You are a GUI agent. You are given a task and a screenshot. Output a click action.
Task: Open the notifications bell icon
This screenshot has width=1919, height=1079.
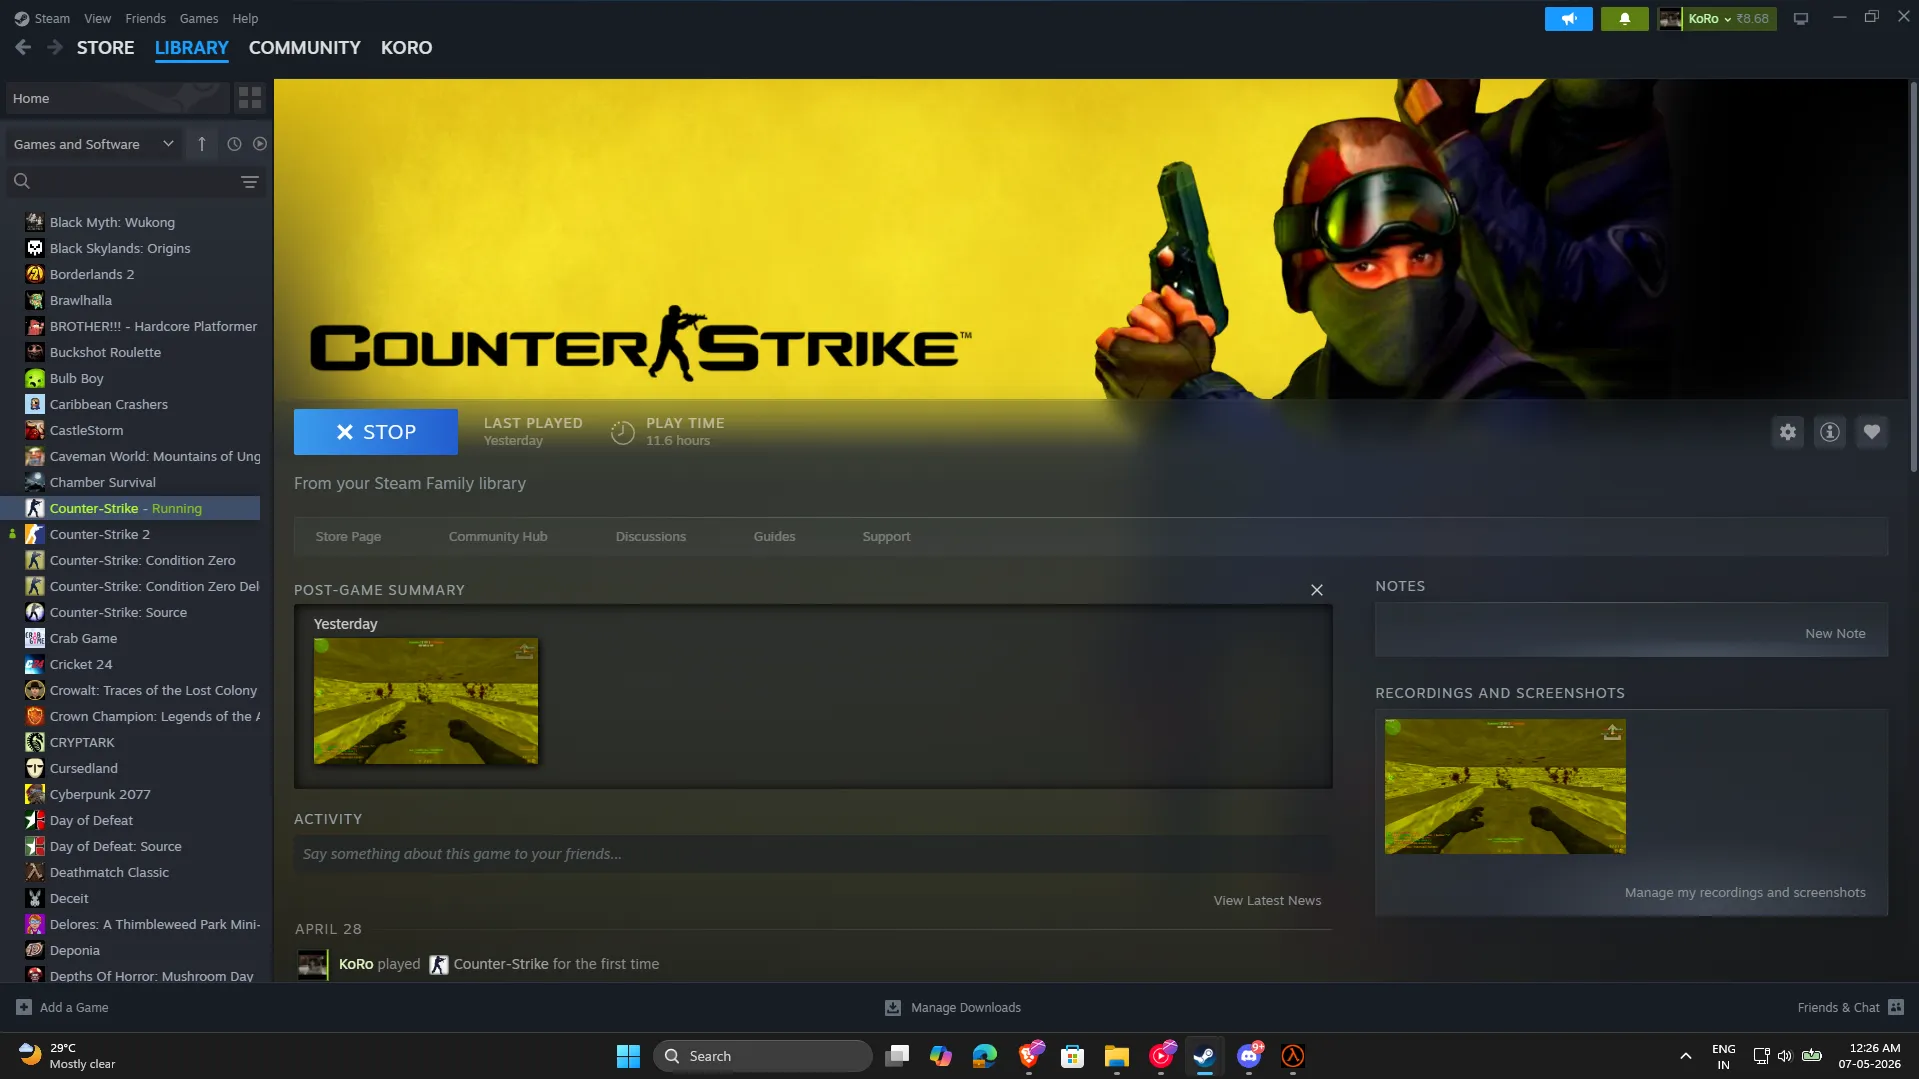1624,18
